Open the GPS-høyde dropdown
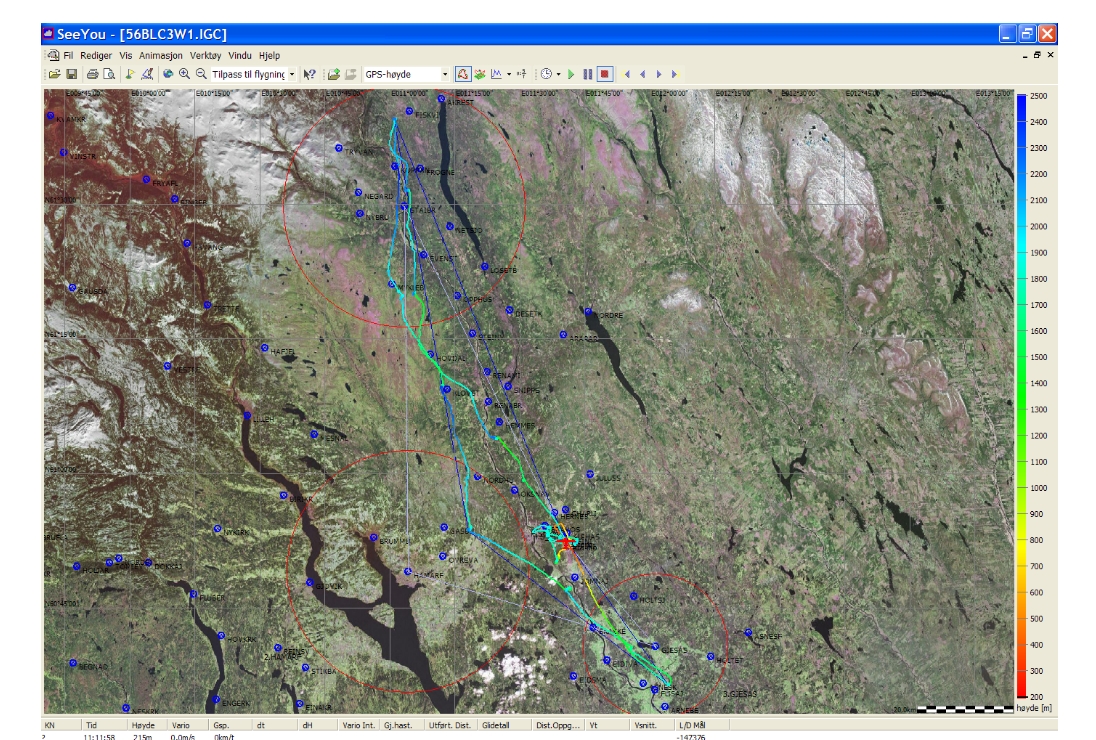 (446, 74)
